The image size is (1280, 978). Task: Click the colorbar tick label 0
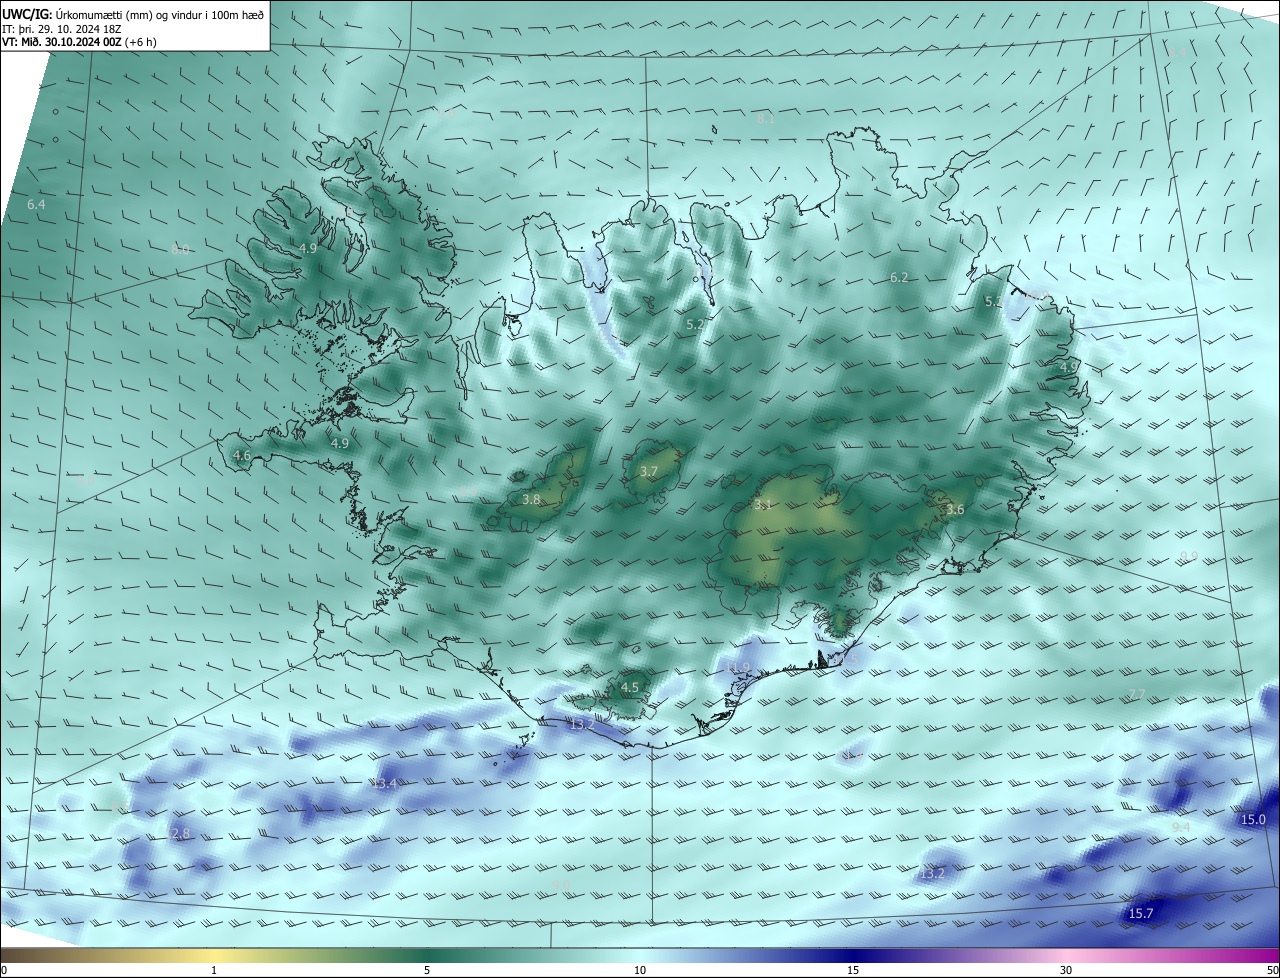4,970
